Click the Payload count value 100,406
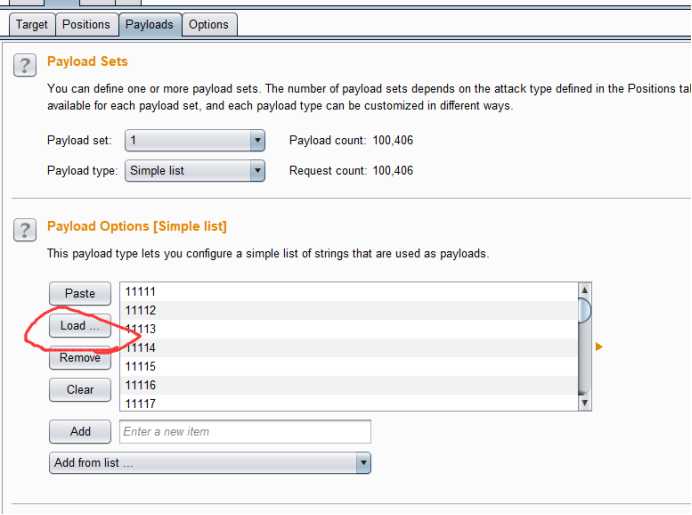 pos(393,140)
